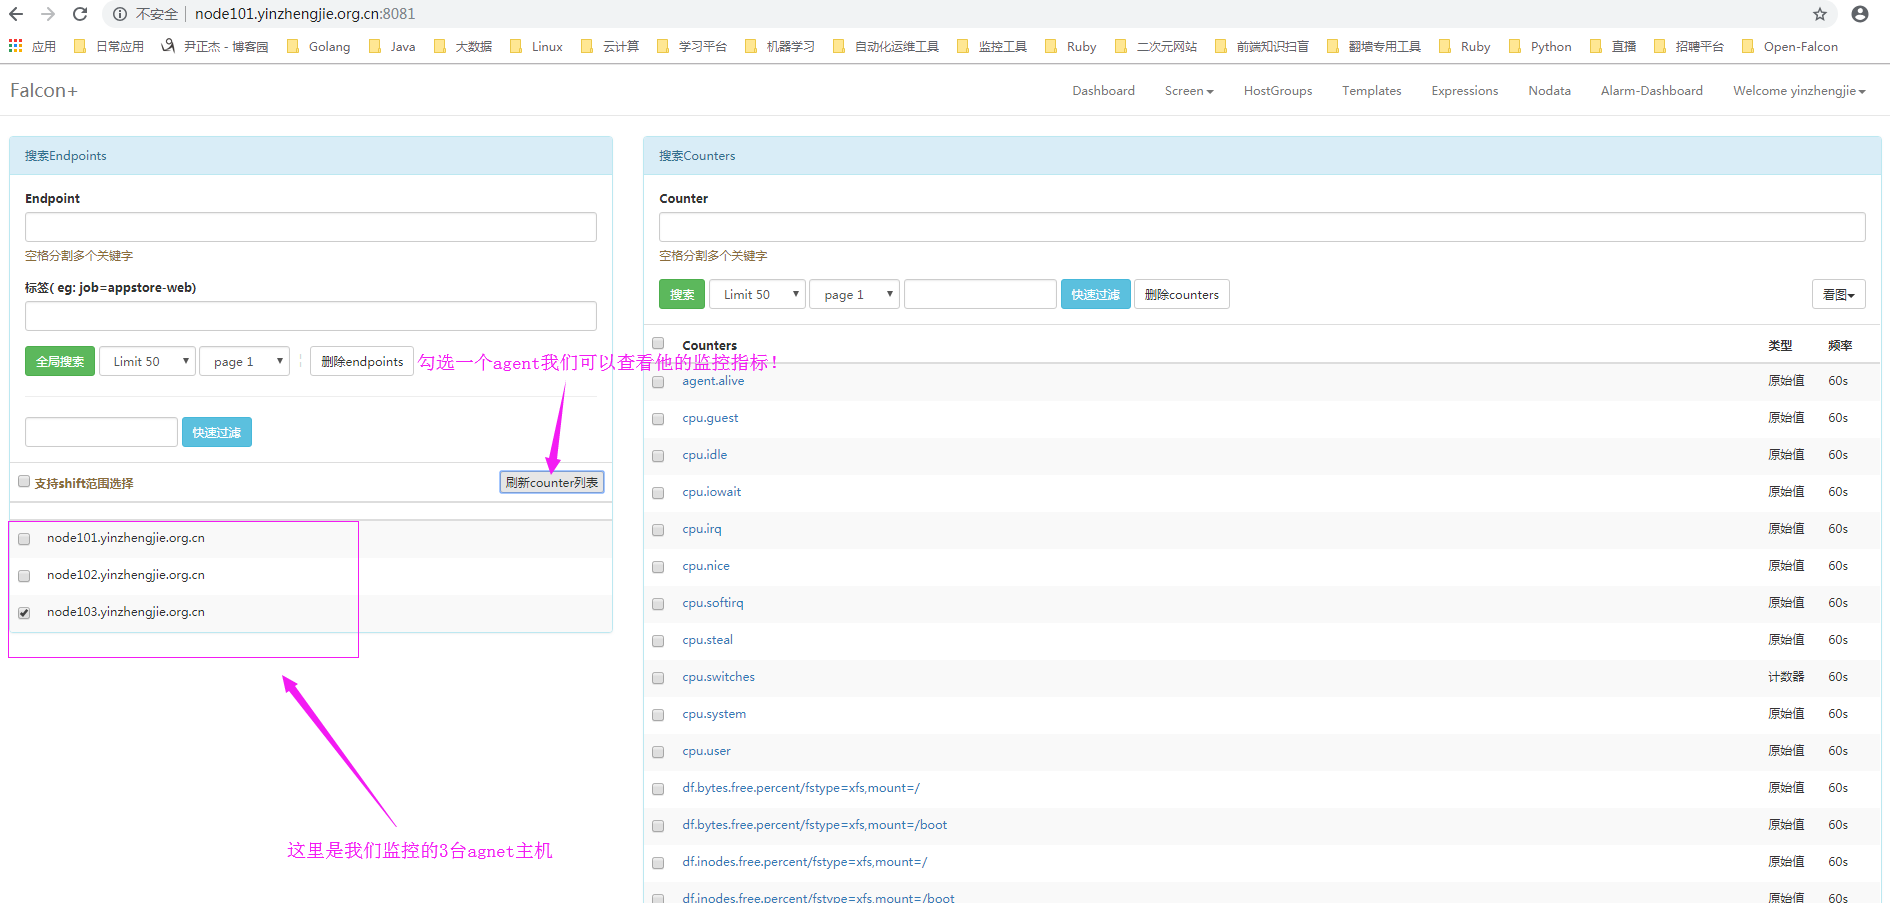
Task: Check the cpu.idle counter checkbox
Action: coord(658,456)
